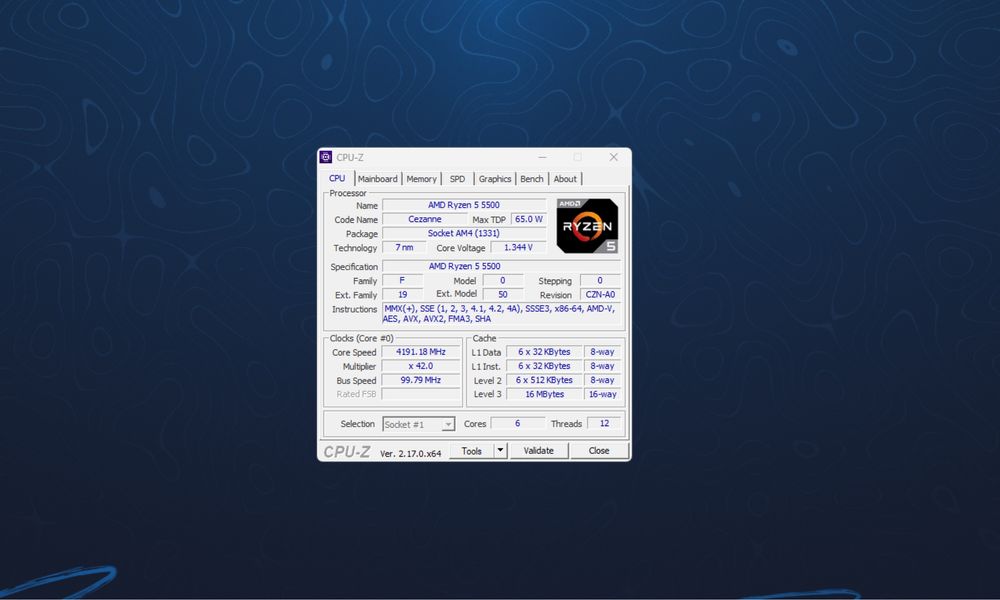
Task: Click the Name field AMD Ryzen 5 5500
Action: coord(464,205)
